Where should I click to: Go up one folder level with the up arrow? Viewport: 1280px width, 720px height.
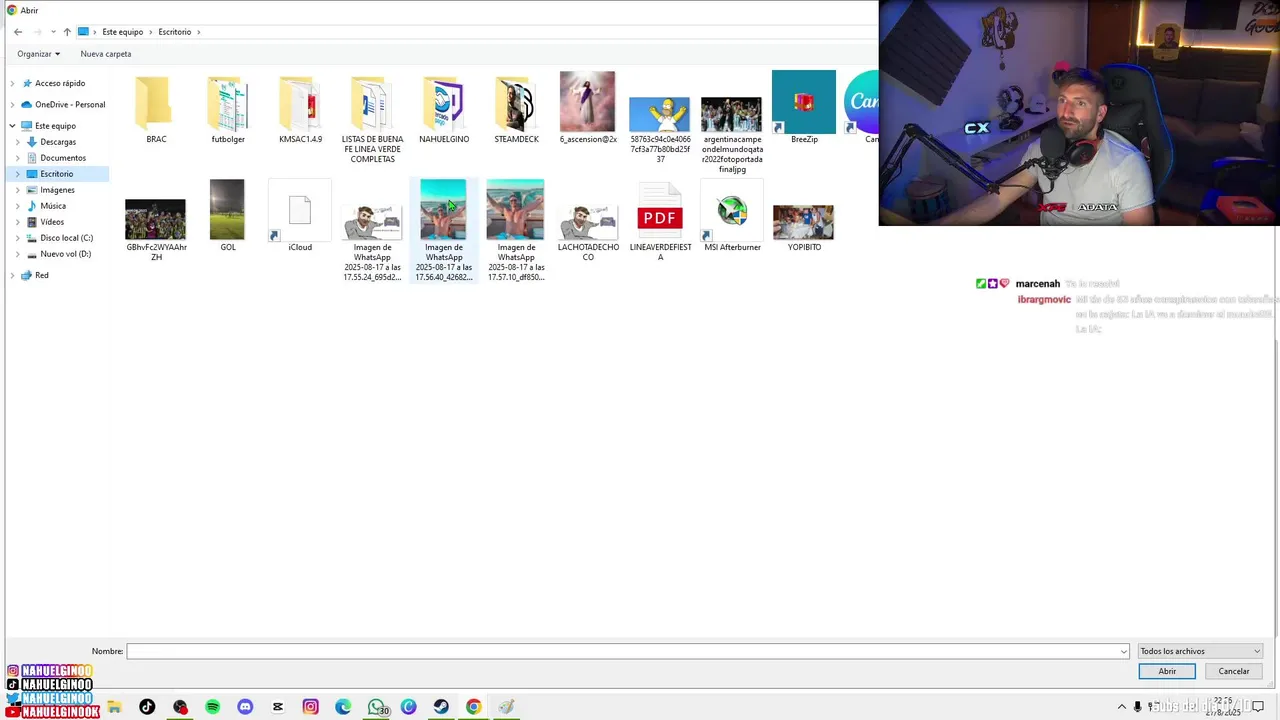67,32
